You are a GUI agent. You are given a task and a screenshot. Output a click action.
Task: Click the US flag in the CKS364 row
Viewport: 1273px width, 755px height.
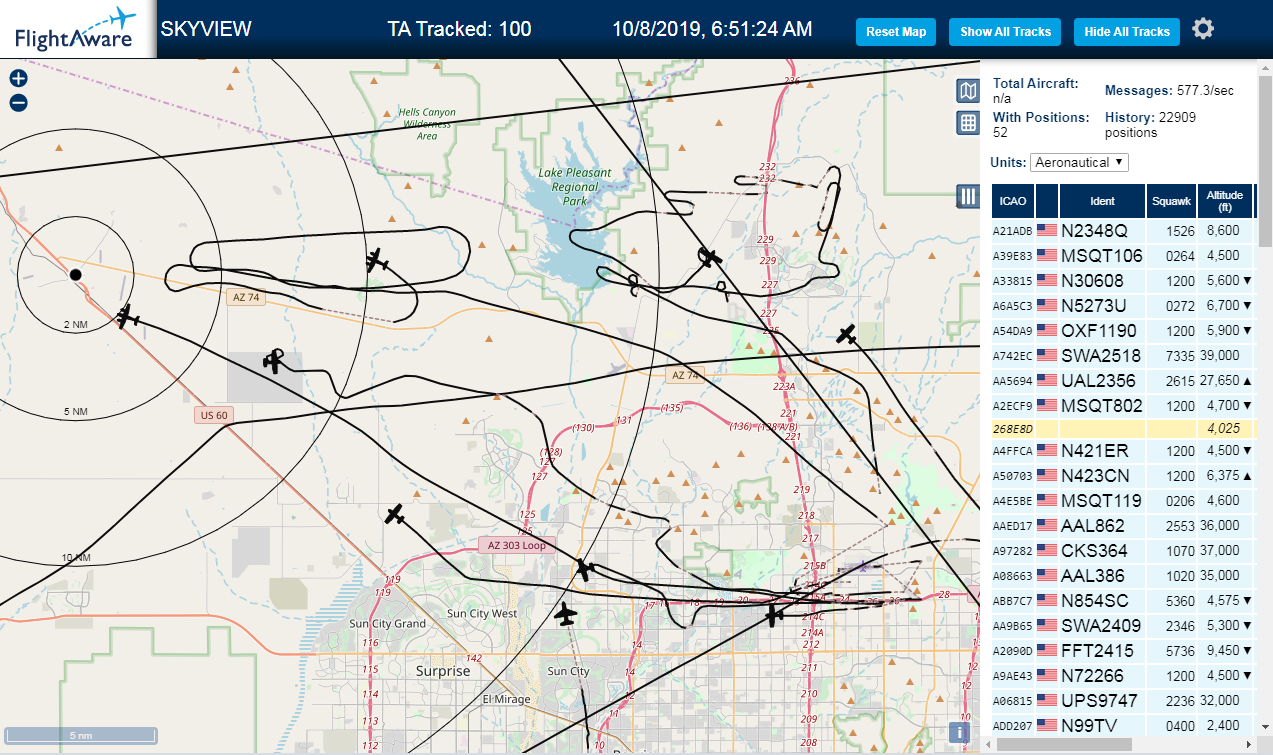[x=1047, y=550]
